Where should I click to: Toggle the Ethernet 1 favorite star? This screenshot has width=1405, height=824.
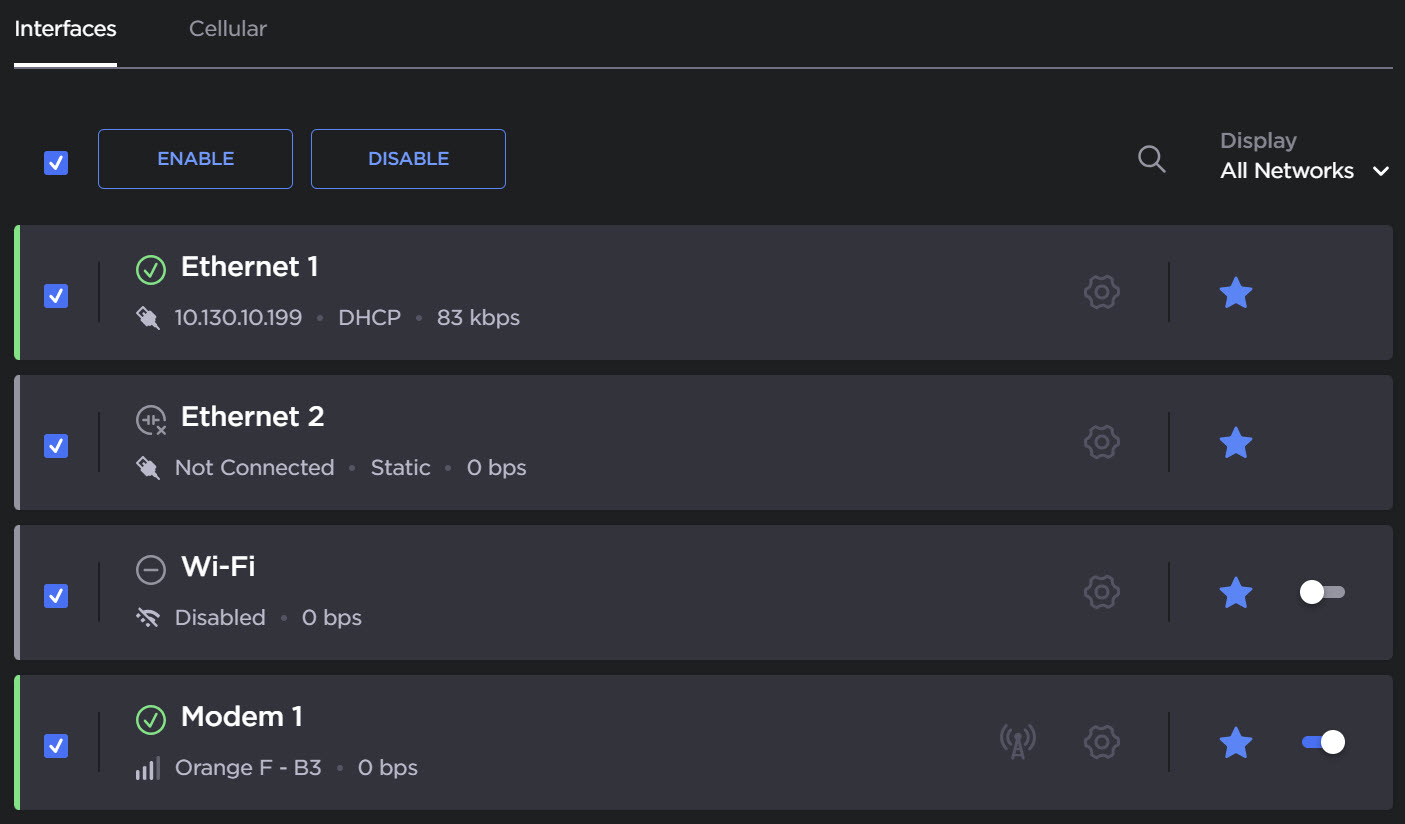(1236, 293)
